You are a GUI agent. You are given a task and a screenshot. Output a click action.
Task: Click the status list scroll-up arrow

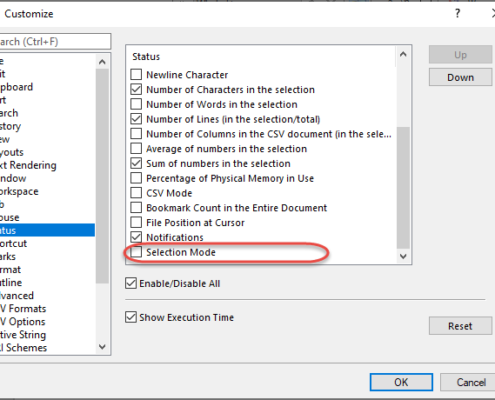click(x=403, y=54)
